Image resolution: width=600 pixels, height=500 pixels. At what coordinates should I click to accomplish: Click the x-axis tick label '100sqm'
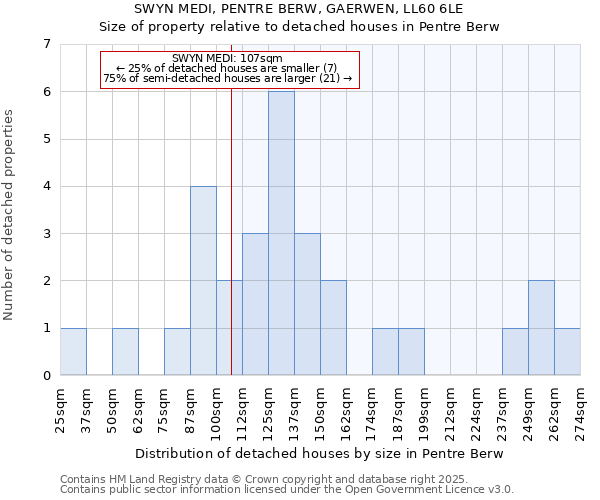coord(217,414)
